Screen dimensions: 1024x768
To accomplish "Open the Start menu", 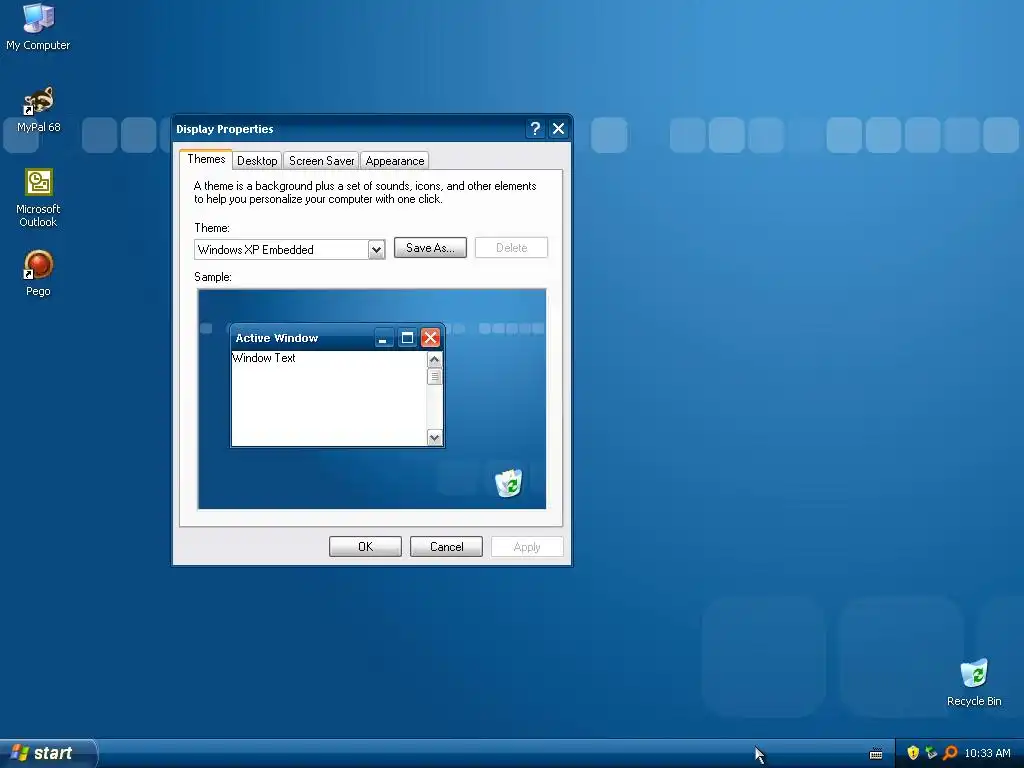I will (x=48, y=753).
